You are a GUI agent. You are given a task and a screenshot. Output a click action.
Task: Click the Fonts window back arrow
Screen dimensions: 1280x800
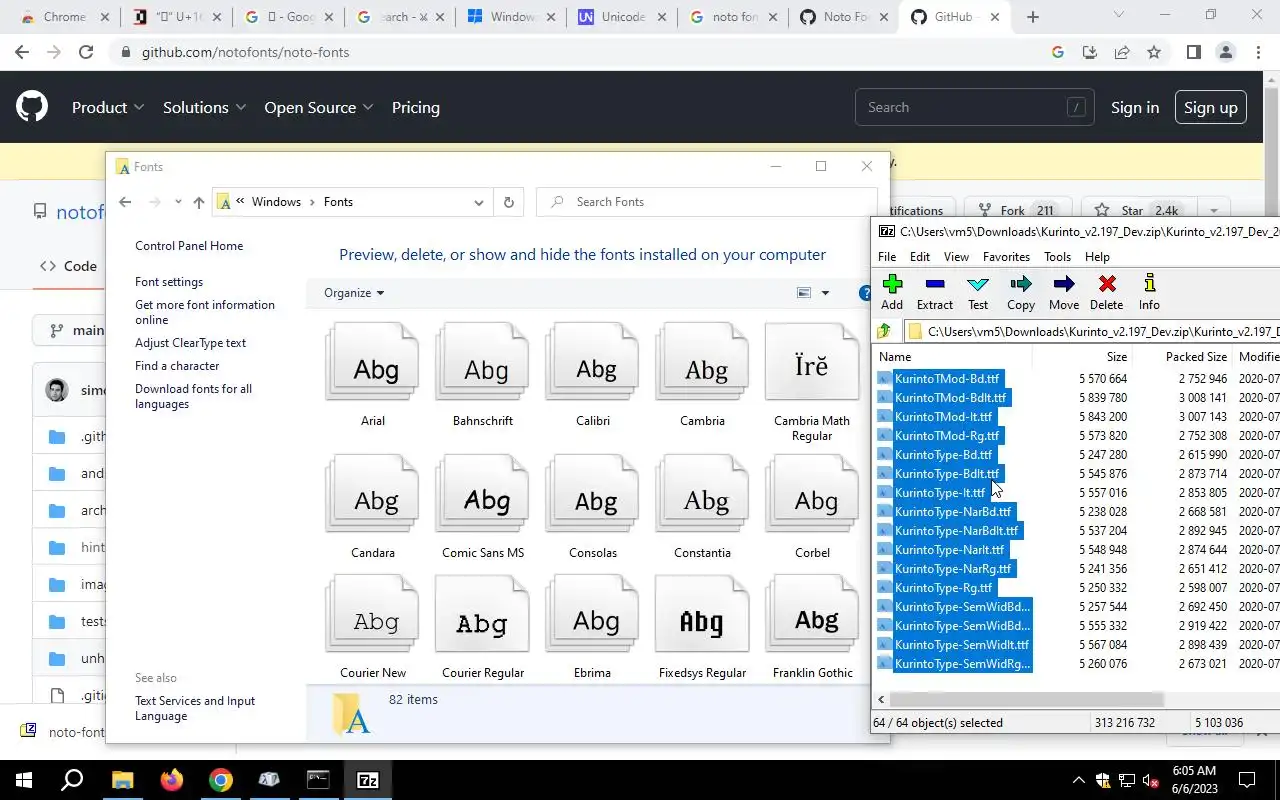click(x=125, y=202)
